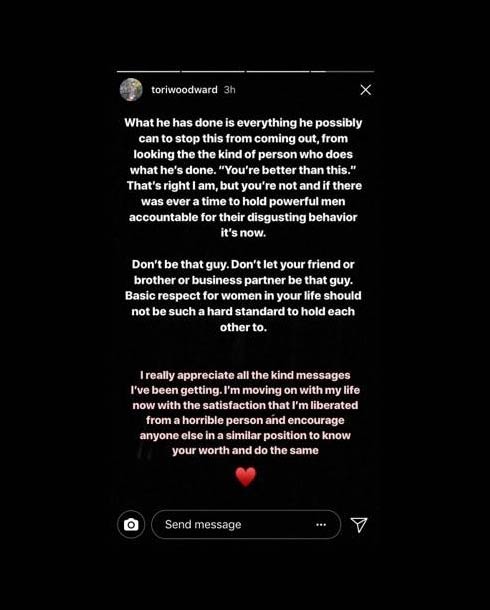This screenshot has height=610, width=490.
Task: Open the three-dot options in message bar
Action: [x=321, y=524]
